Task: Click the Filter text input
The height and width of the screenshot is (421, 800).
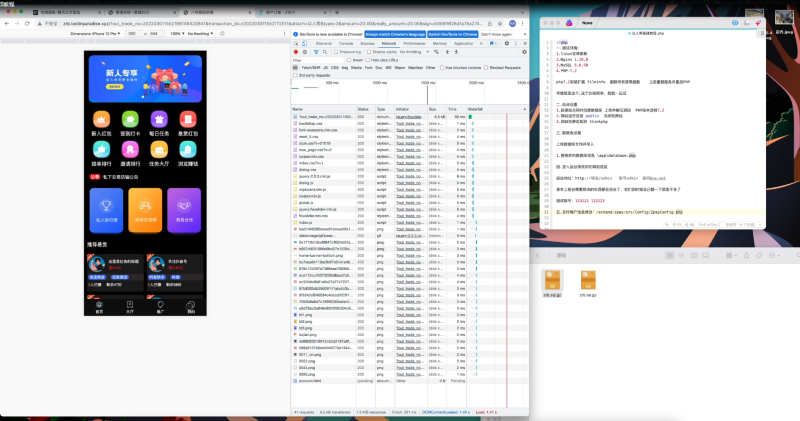Action: pos(317,60)
